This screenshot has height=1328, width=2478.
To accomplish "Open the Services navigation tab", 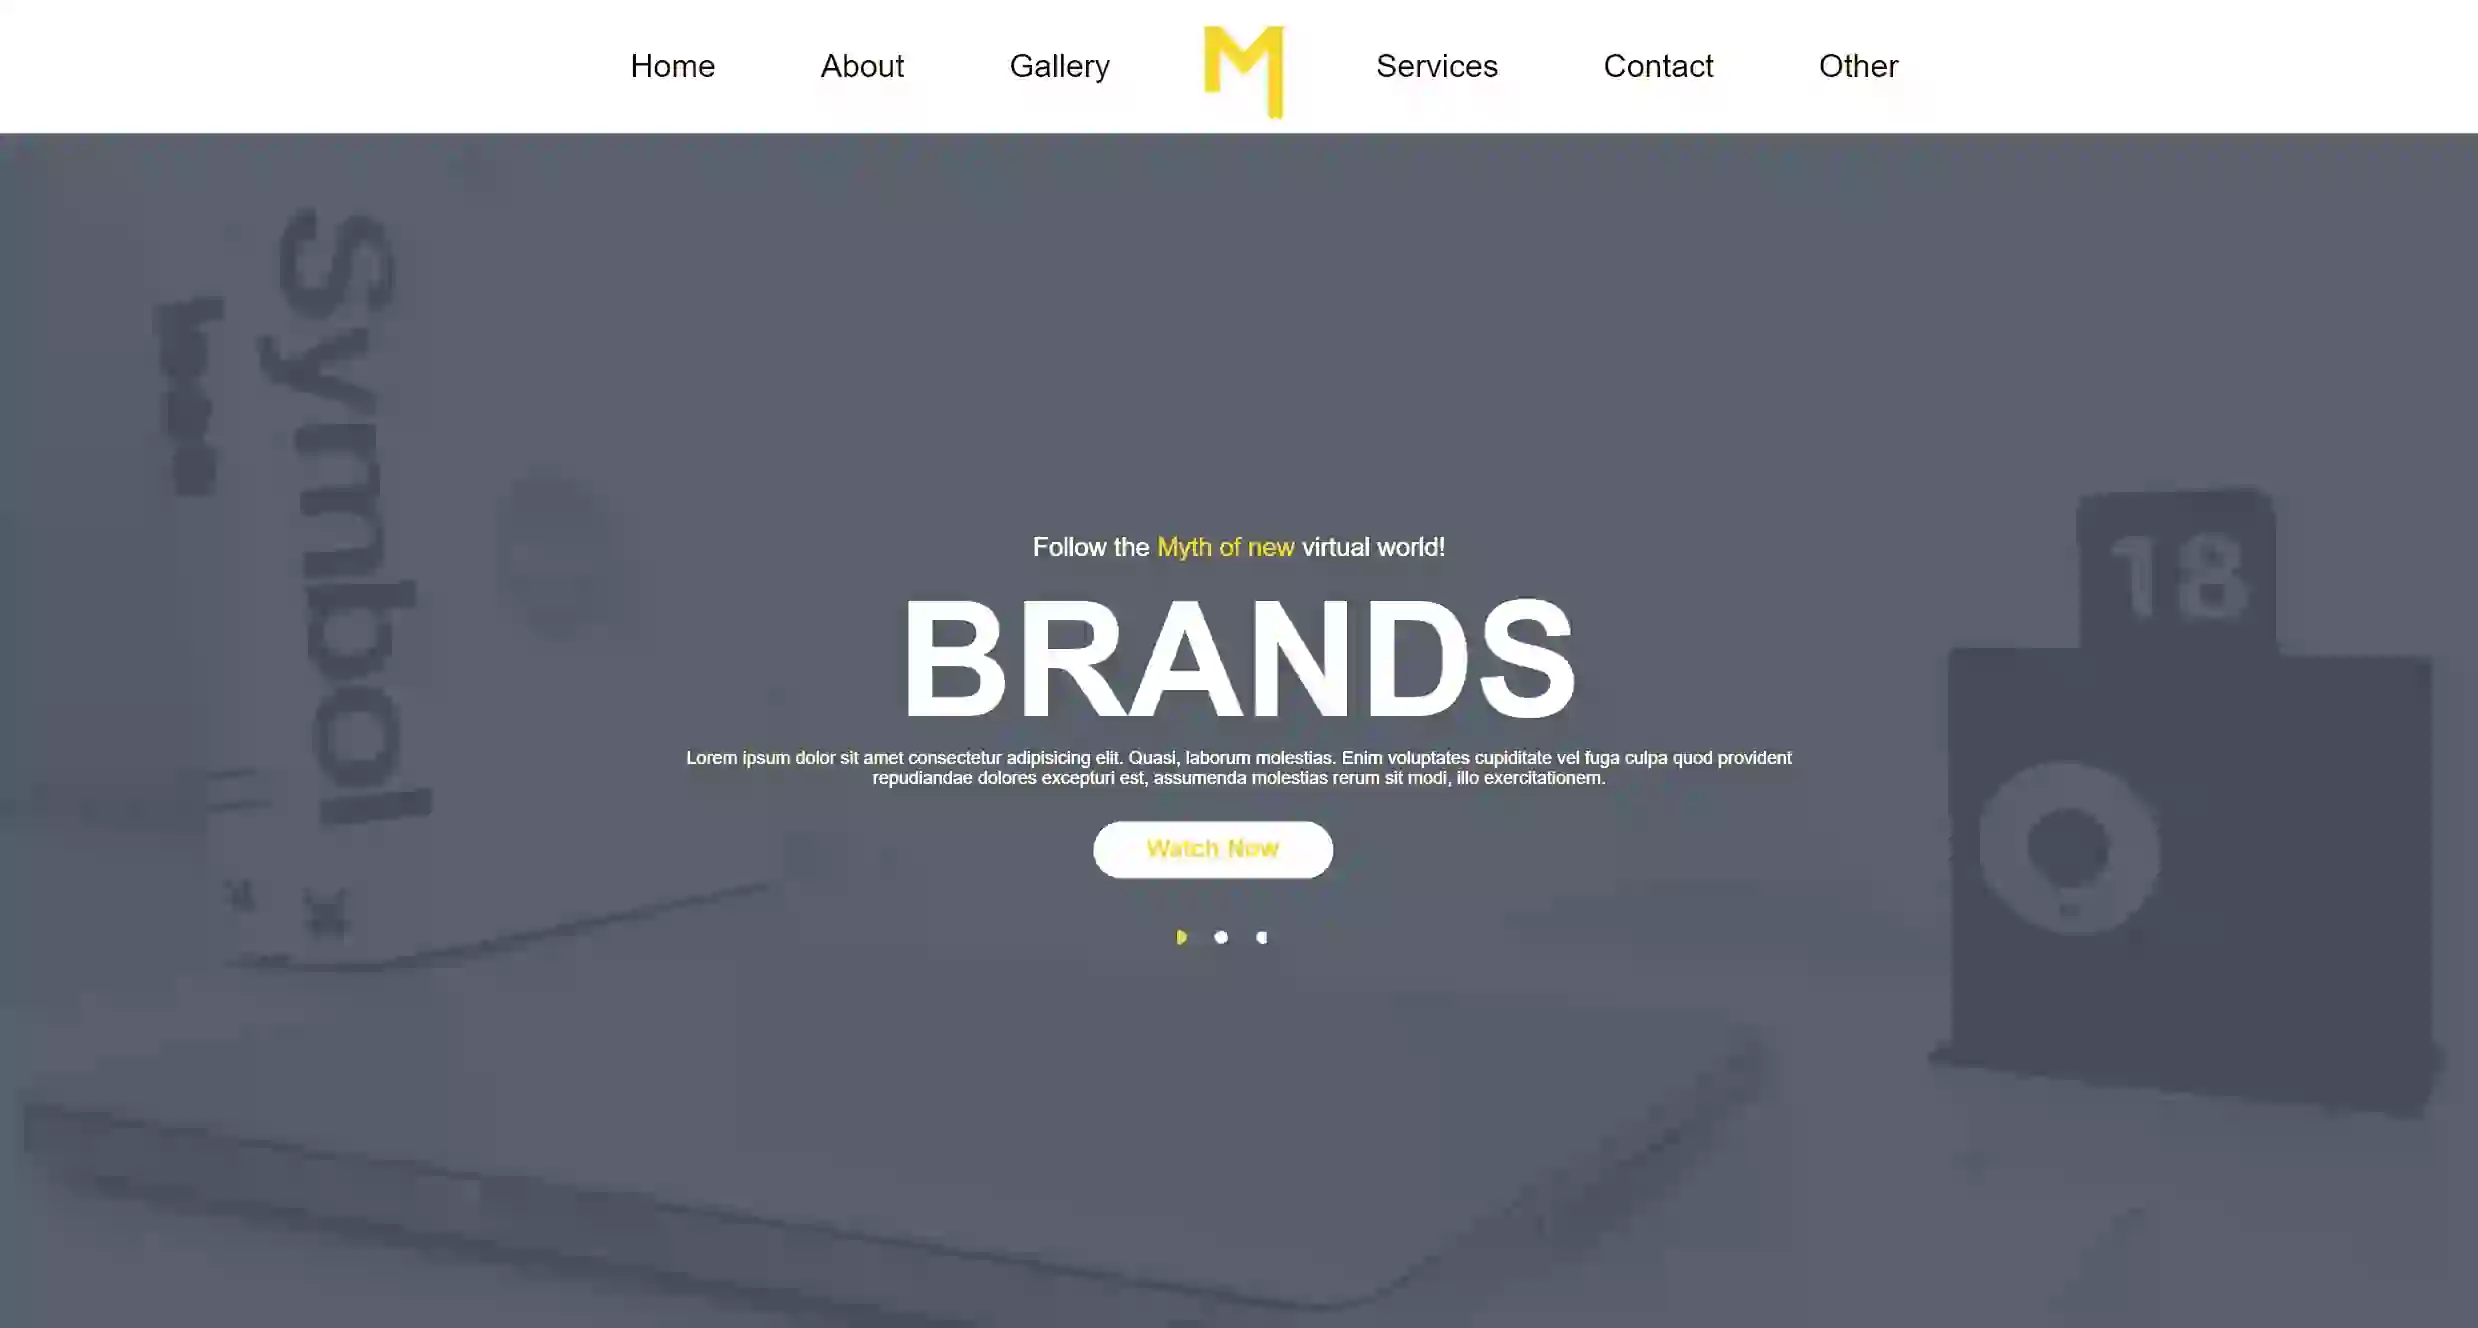I will click(x=1437, y=66).
